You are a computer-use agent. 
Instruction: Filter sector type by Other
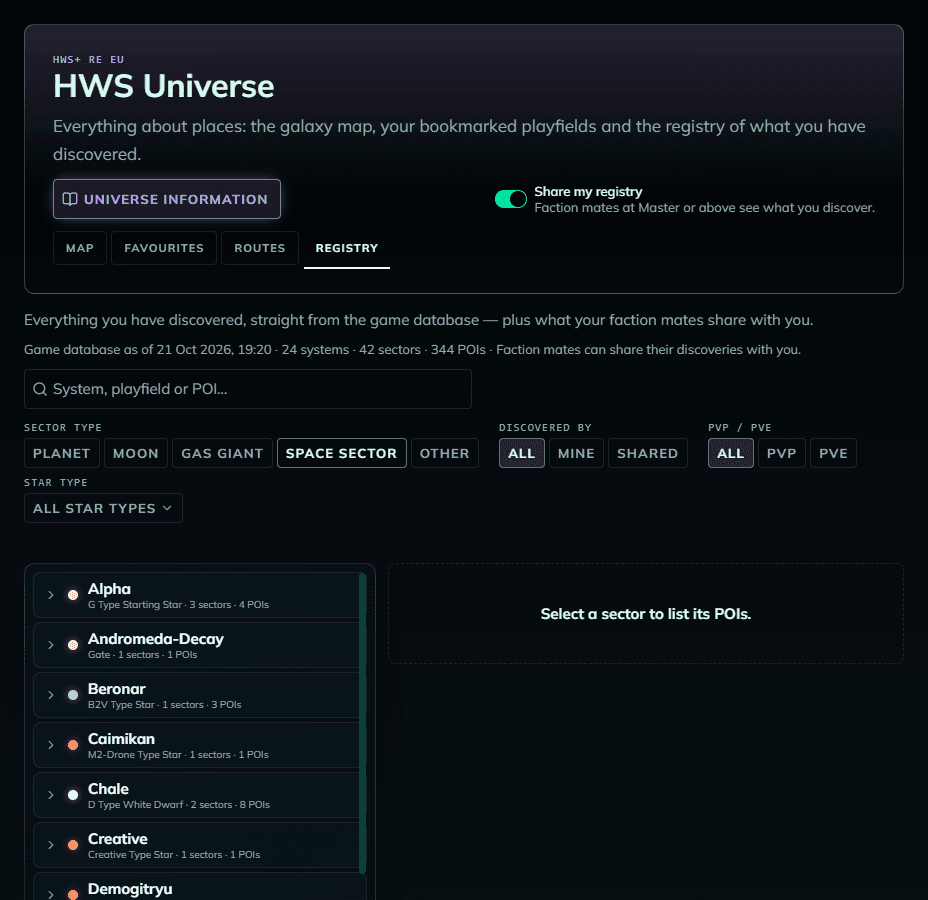[x=444, y=453]
